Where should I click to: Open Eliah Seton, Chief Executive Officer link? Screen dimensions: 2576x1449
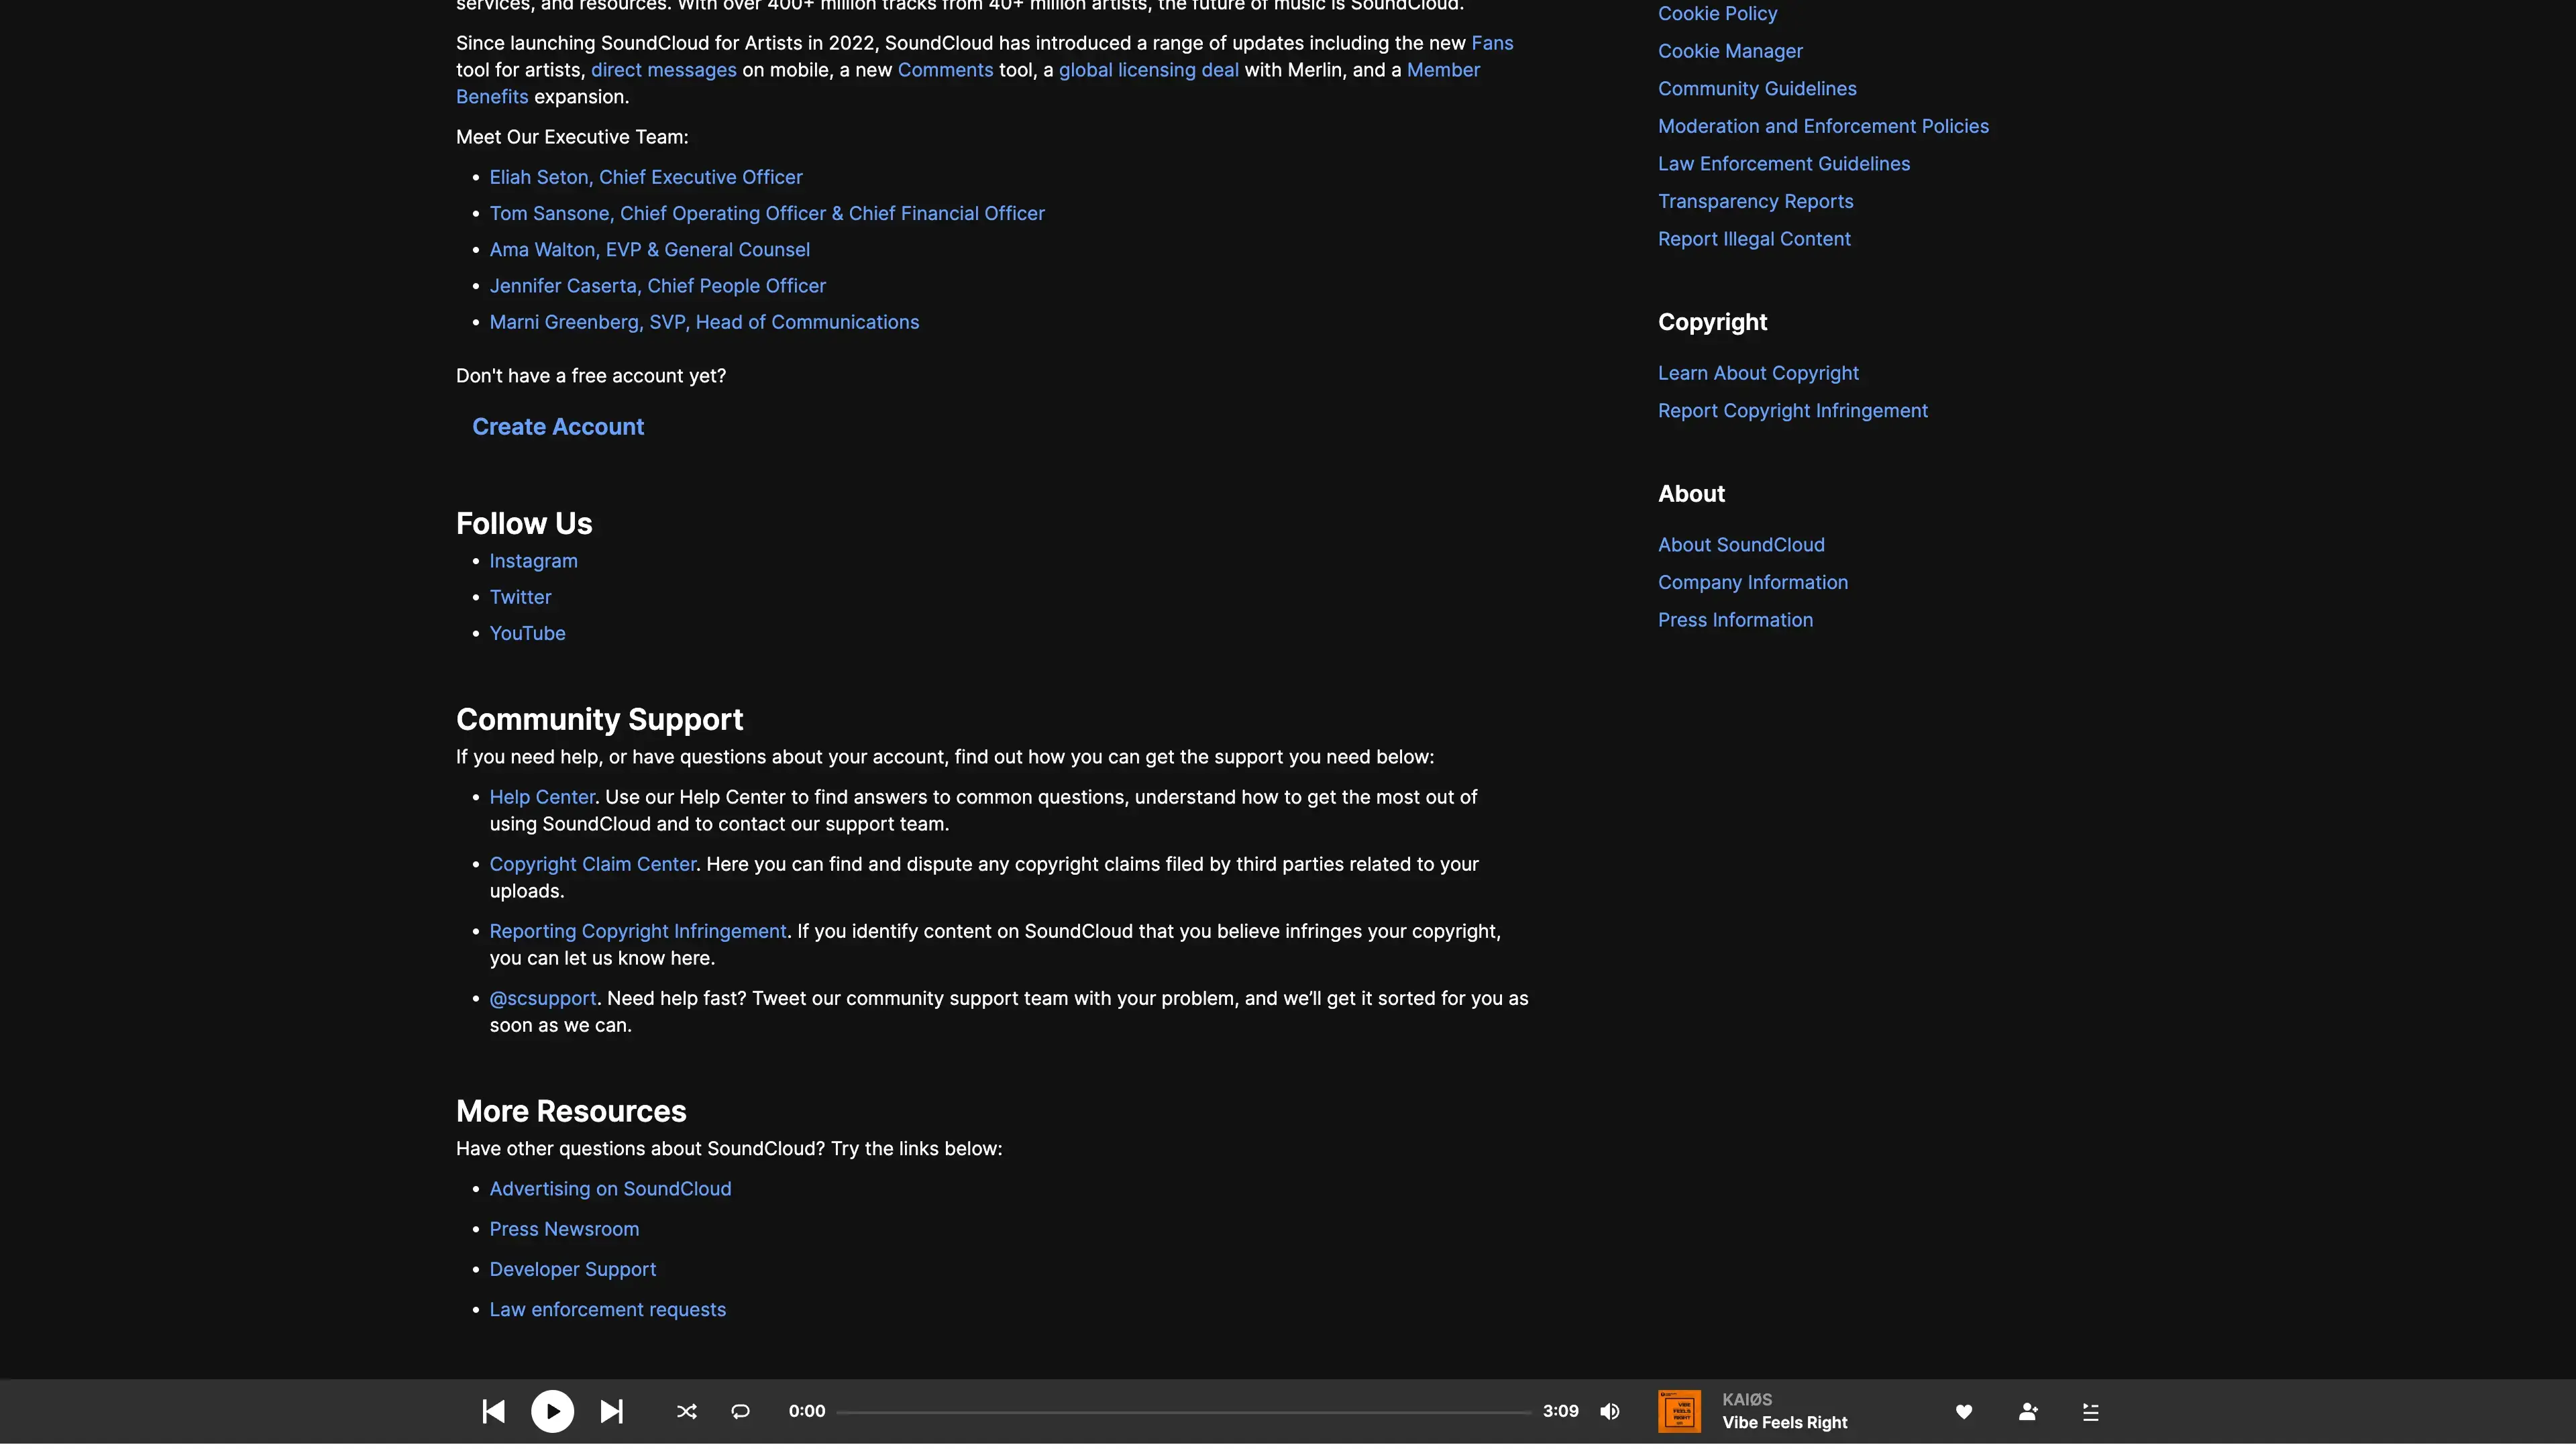coord(645,177)
